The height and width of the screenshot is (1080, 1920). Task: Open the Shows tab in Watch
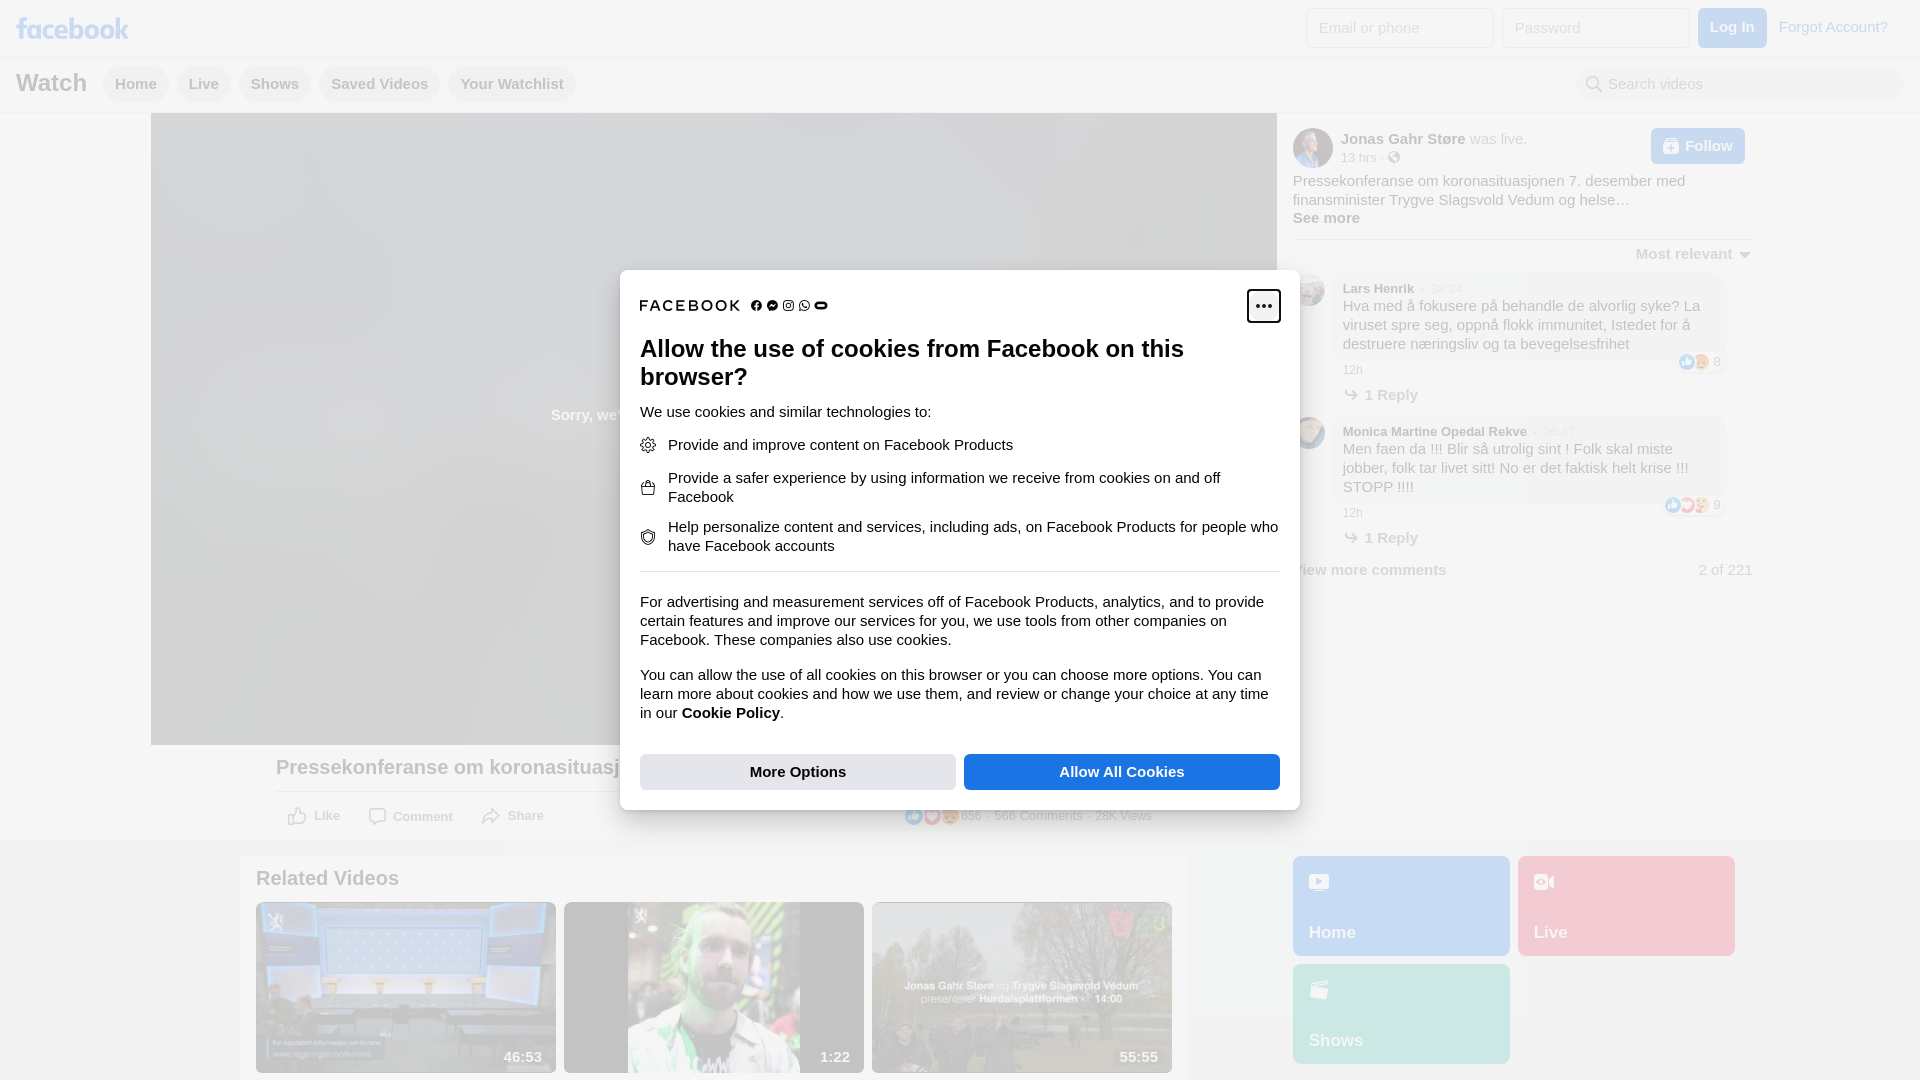coord(275,84)
